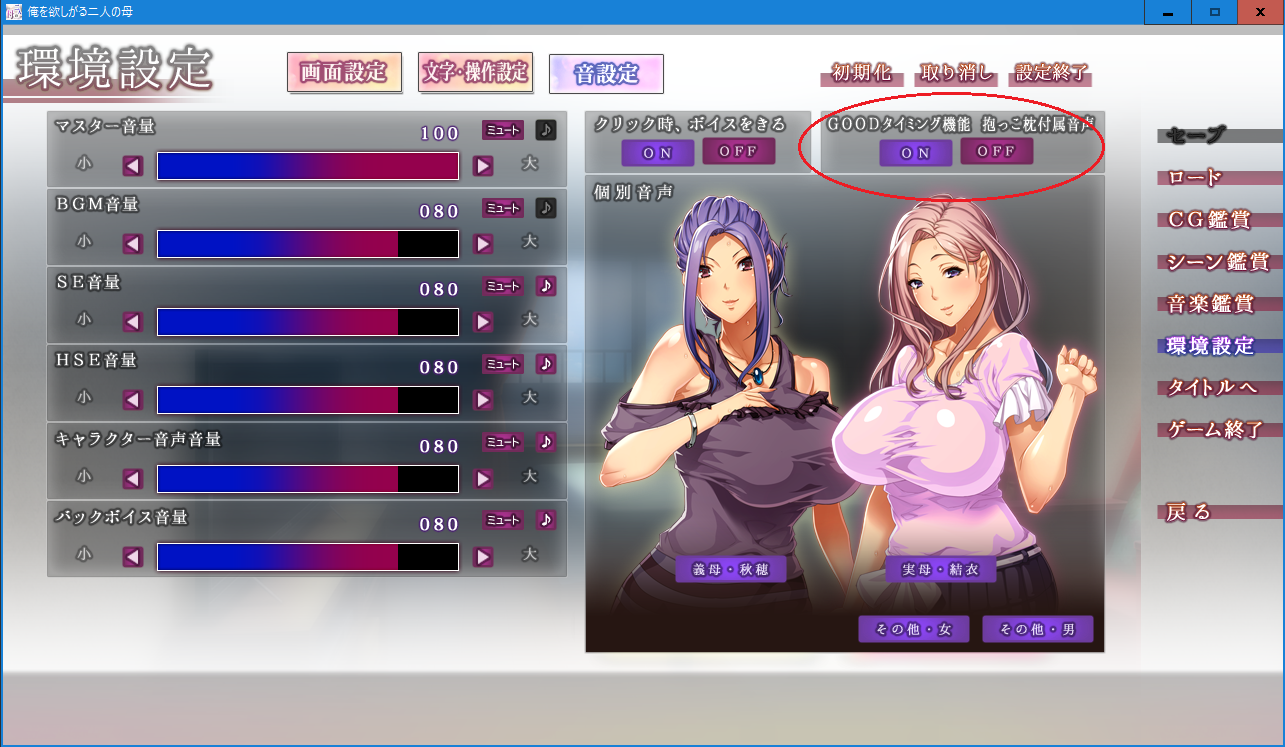Maximize the game window

(1214, 11)
